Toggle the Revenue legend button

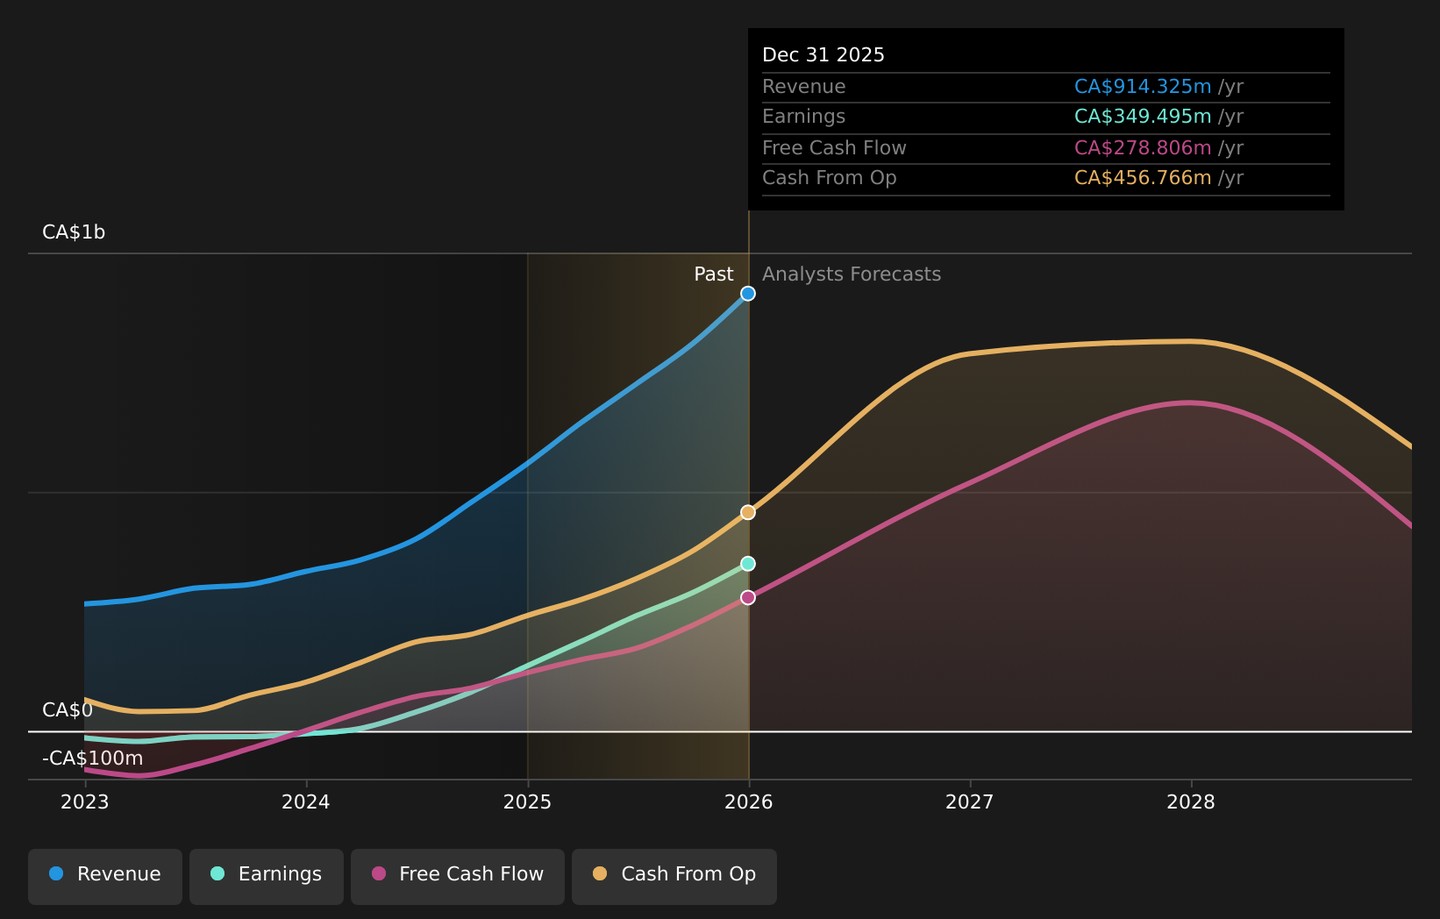105,876
